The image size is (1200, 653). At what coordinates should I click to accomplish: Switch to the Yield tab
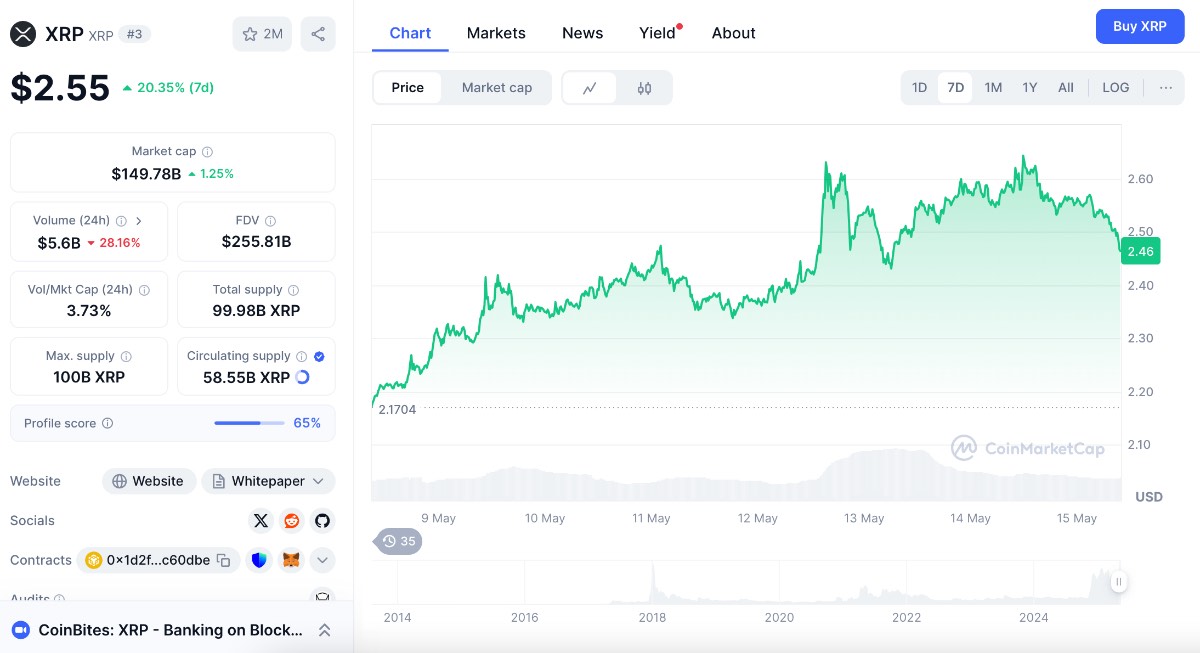tap(659, 33)
